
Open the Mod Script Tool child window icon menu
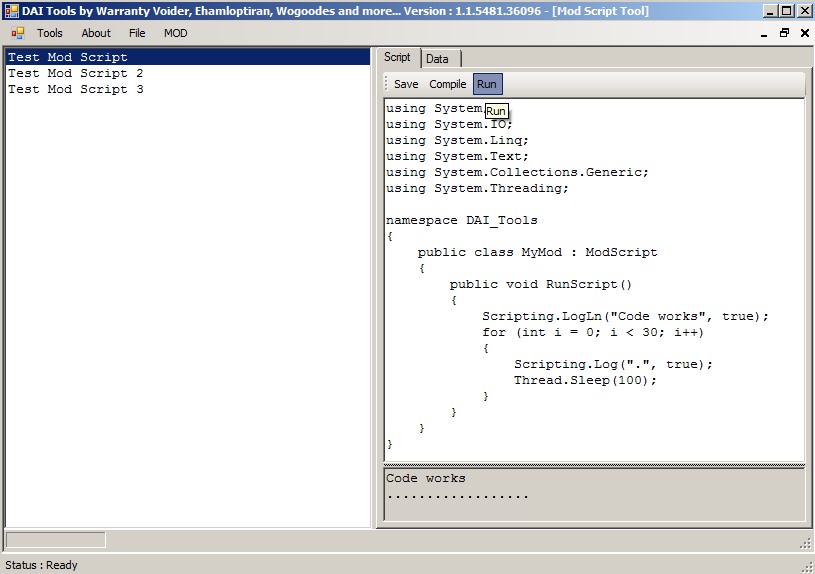tap(17, 33)
